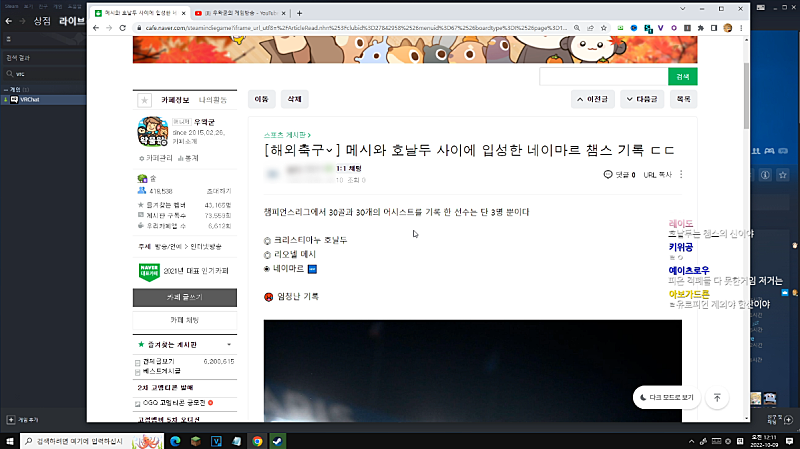This screenshot has width=800, height=449.
Task: Go to next post with 다음글
Action: (642, 99)
